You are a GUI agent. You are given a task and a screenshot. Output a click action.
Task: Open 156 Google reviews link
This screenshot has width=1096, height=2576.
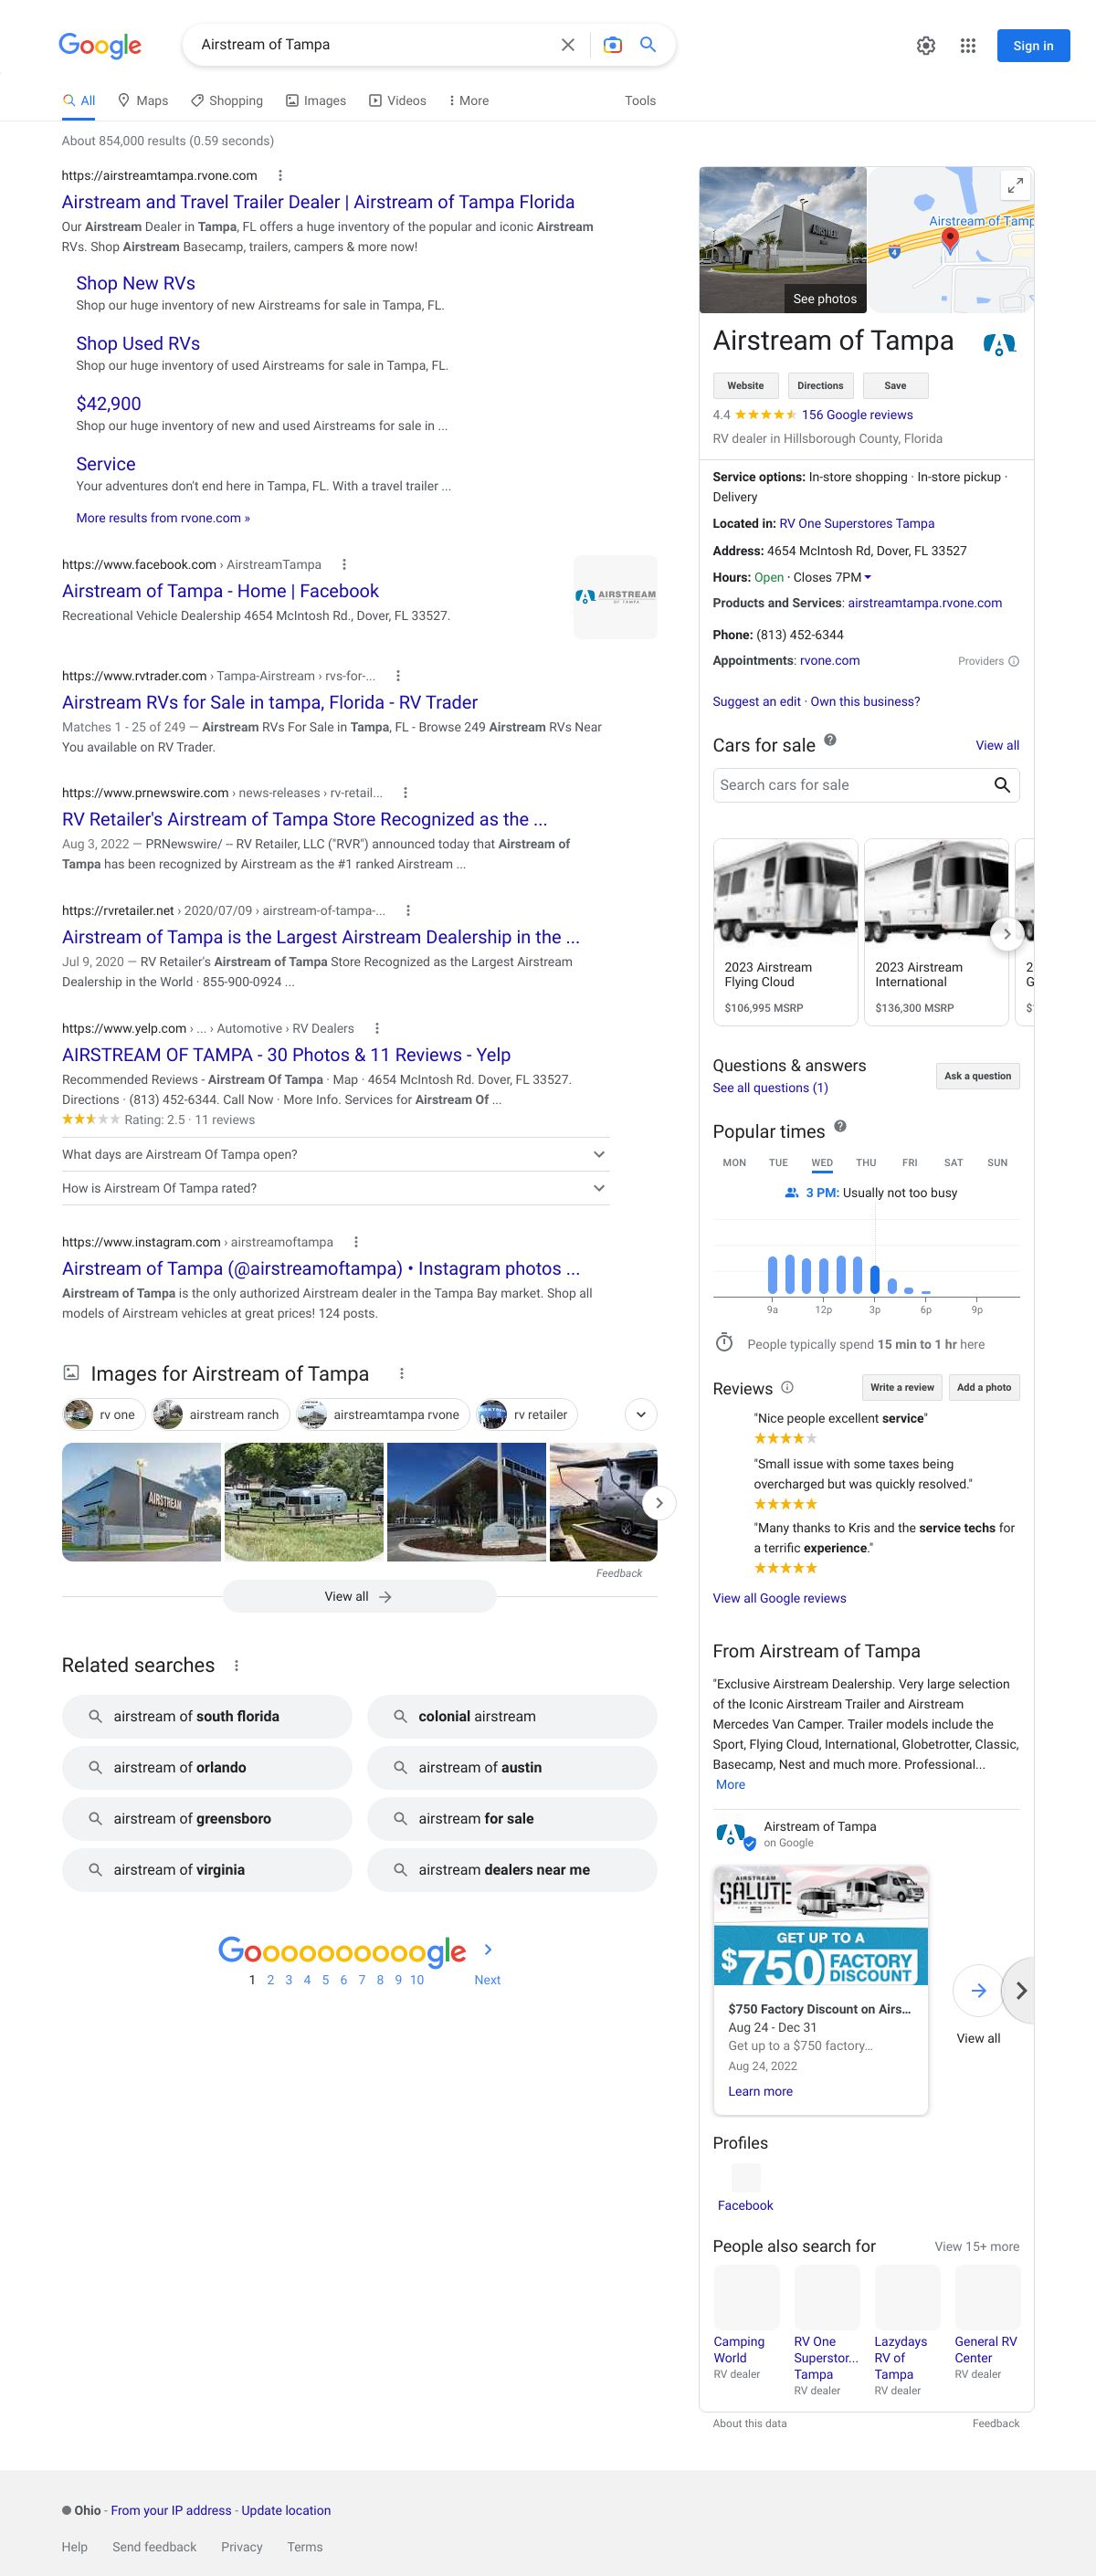(857, 415)
